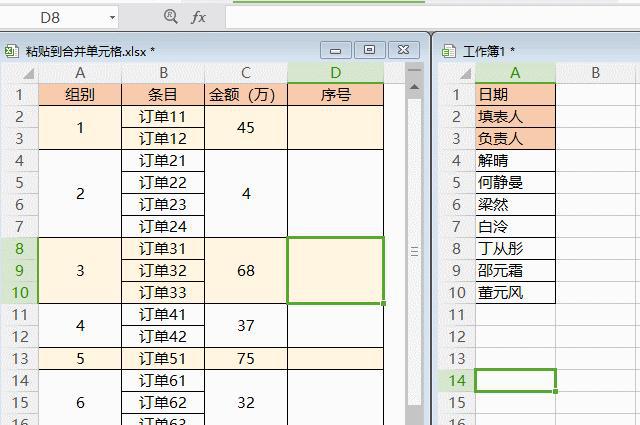640x425 pixels.
Task: Click the magnifier lookup icon near fx
Action: 171,17
